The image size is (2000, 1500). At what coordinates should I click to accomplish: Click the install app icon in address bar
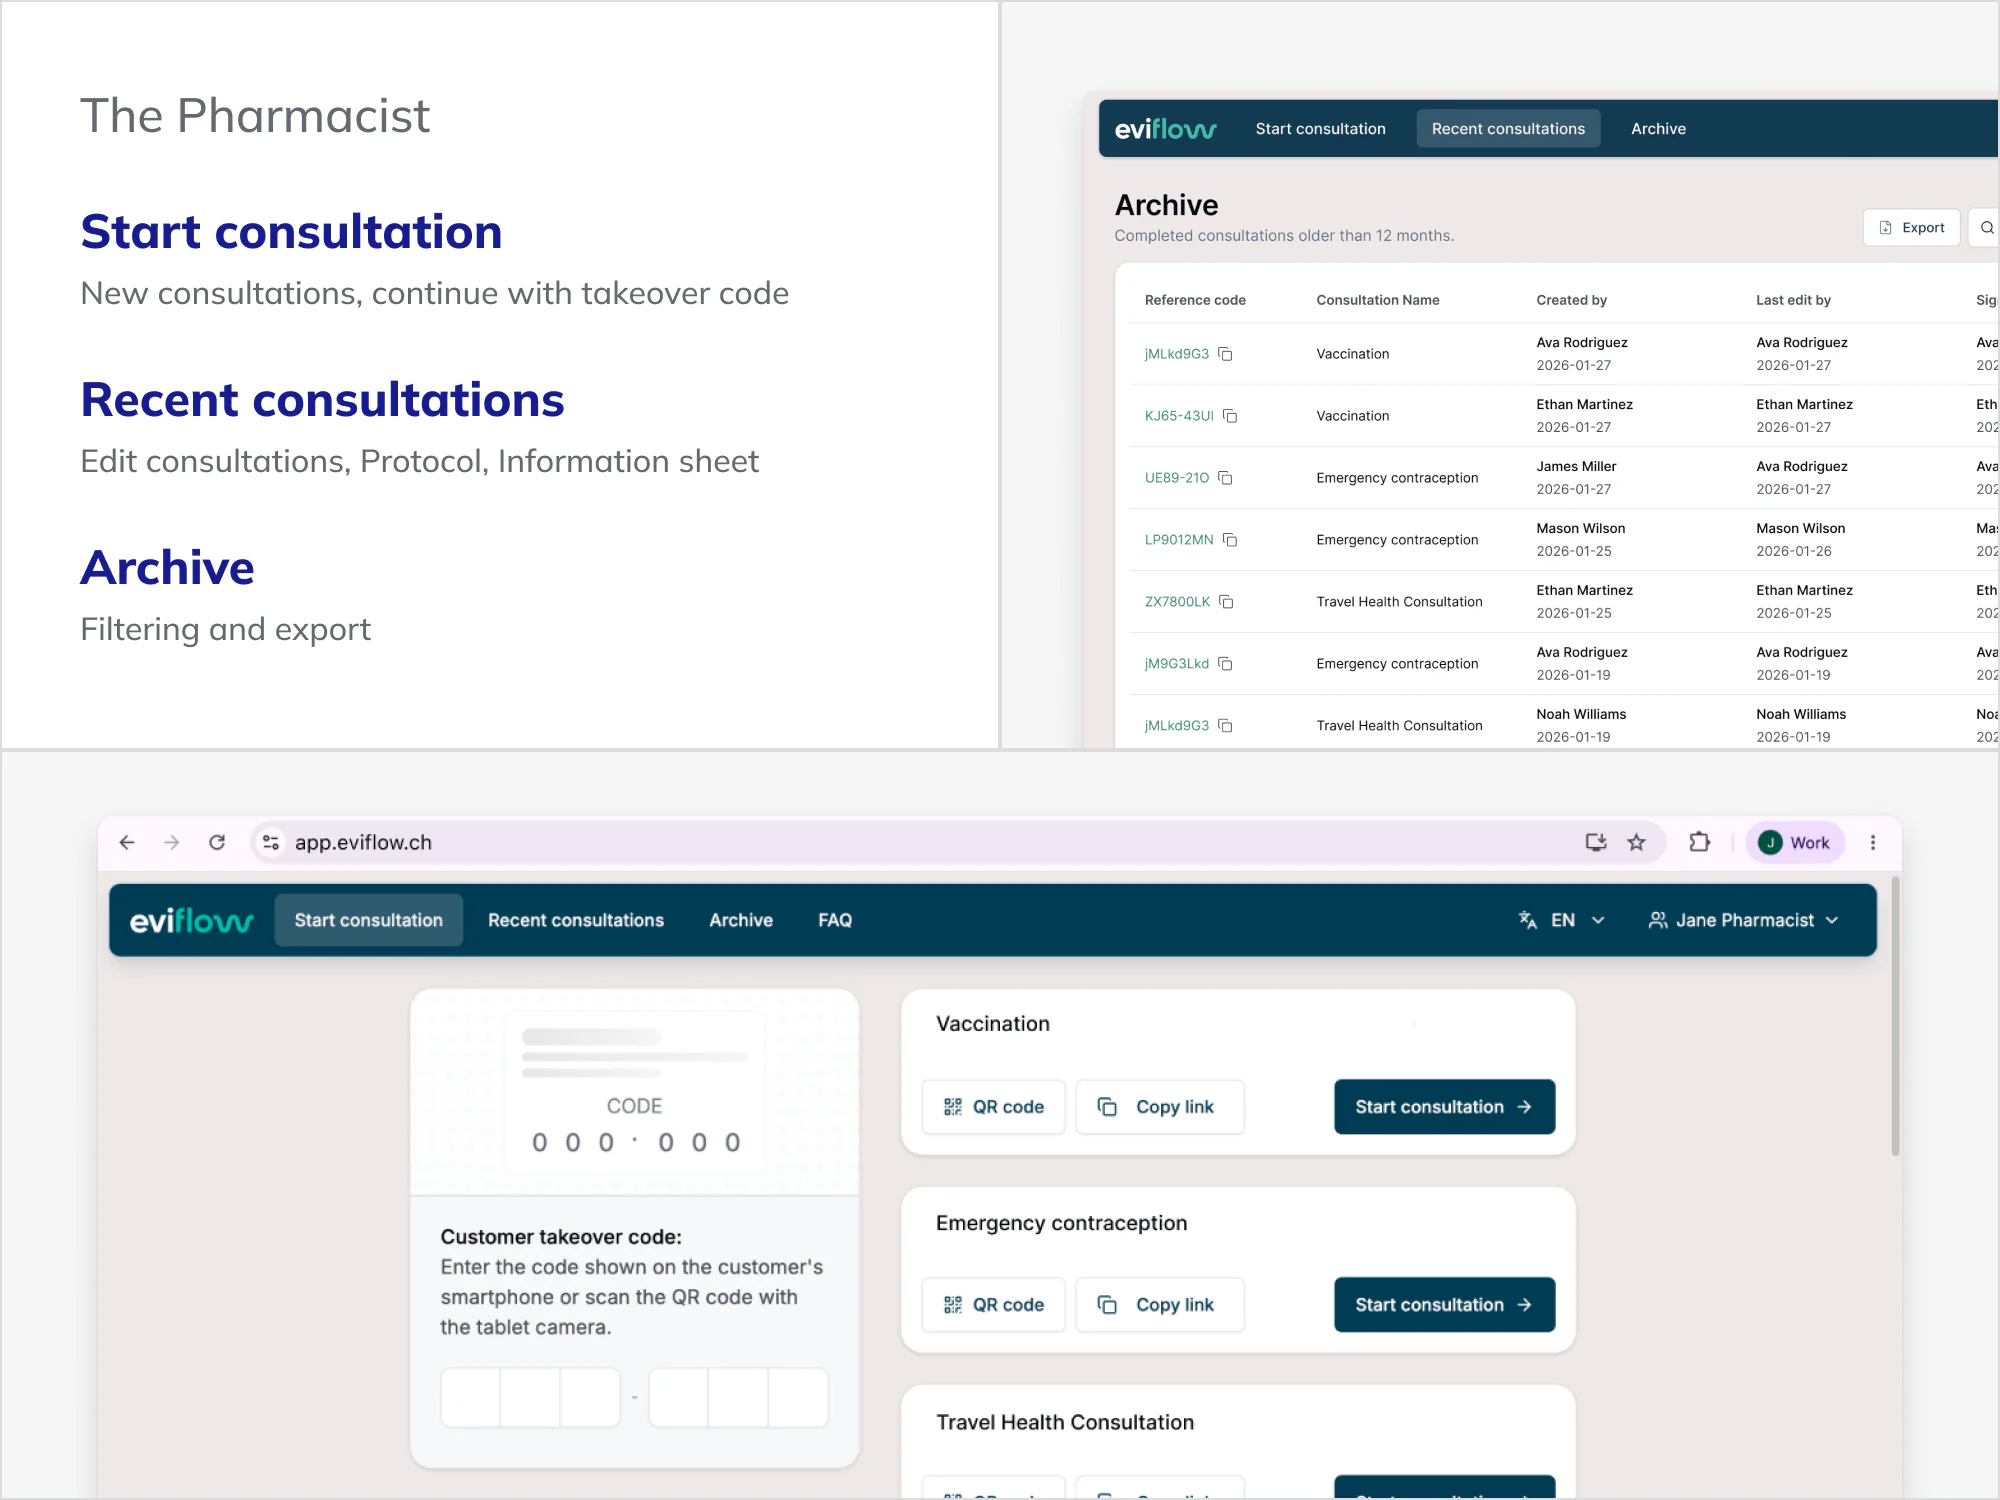[1596, 842]
